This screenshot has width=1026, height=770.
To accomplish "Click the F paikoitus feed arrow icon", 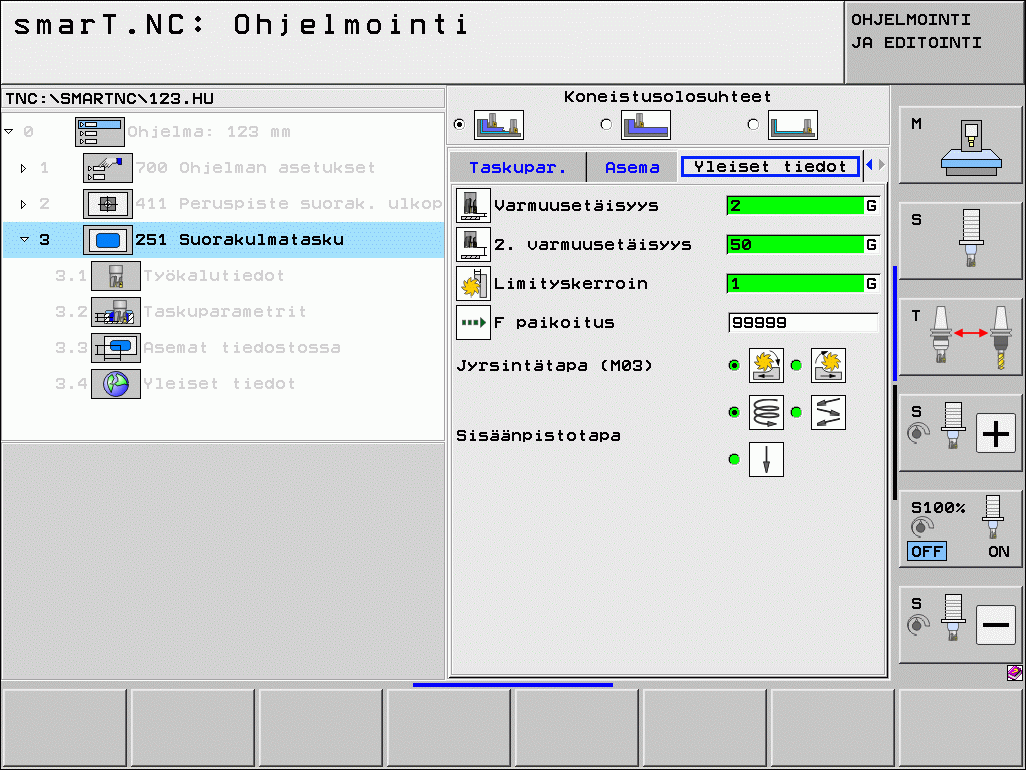I will coord(473,323).
